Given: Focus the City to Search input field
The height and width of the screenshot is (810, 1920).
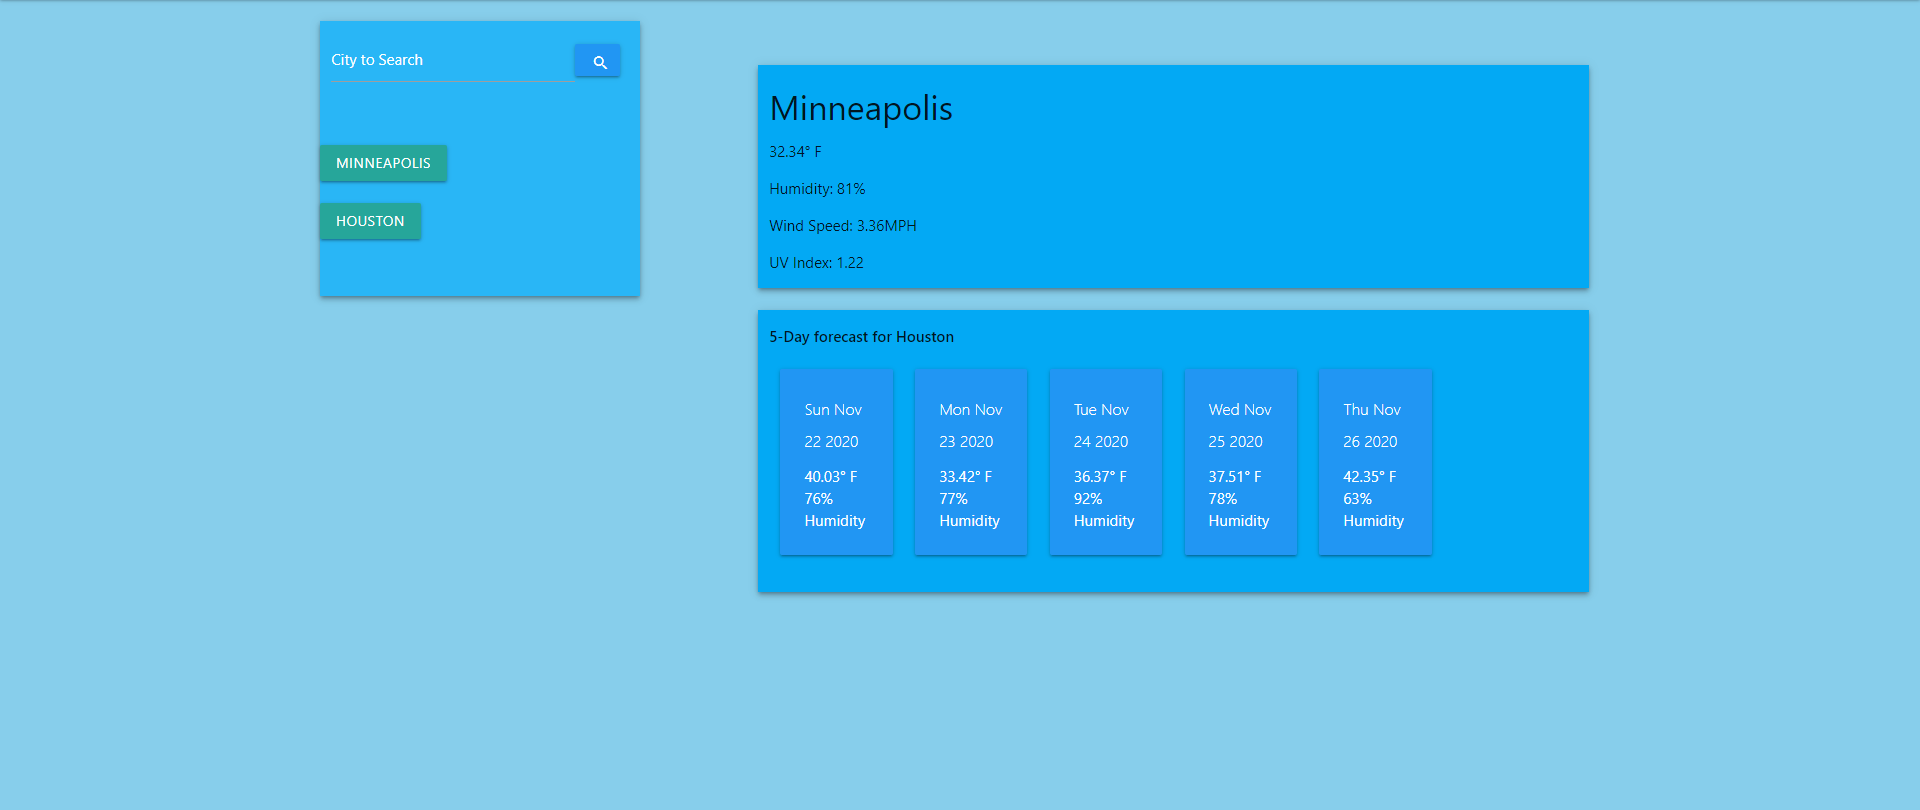Looking at the screenshot, I should click(452, 60).
